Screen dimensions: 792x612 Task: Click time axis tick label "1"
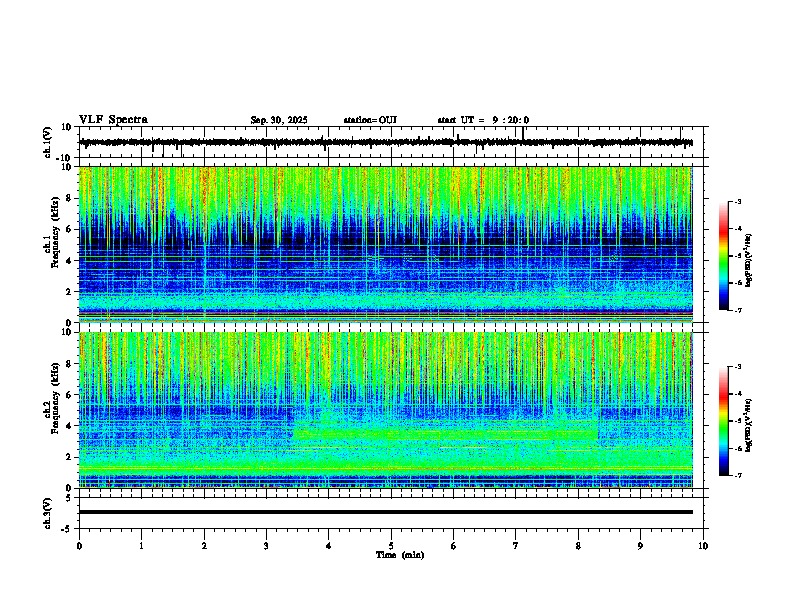pos(141,546)
